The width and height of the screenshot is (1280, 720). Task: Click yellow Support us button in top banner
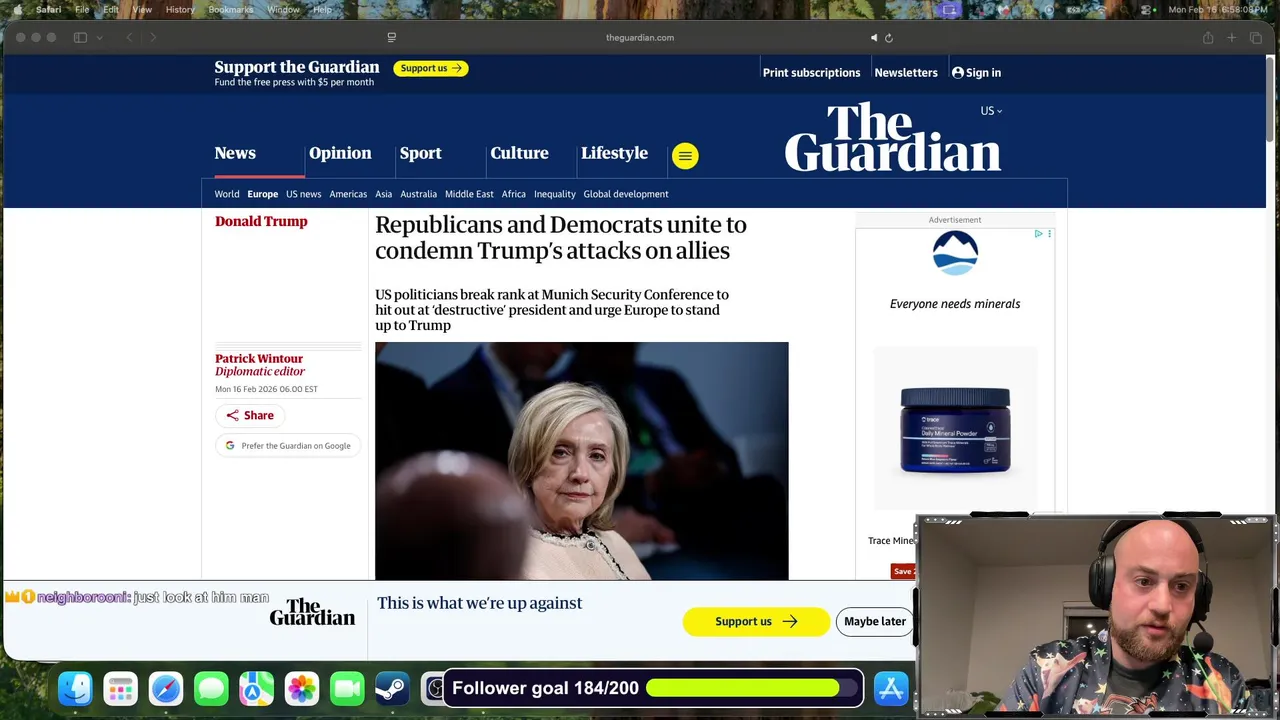pyautogui.click(x=431, y=68)
